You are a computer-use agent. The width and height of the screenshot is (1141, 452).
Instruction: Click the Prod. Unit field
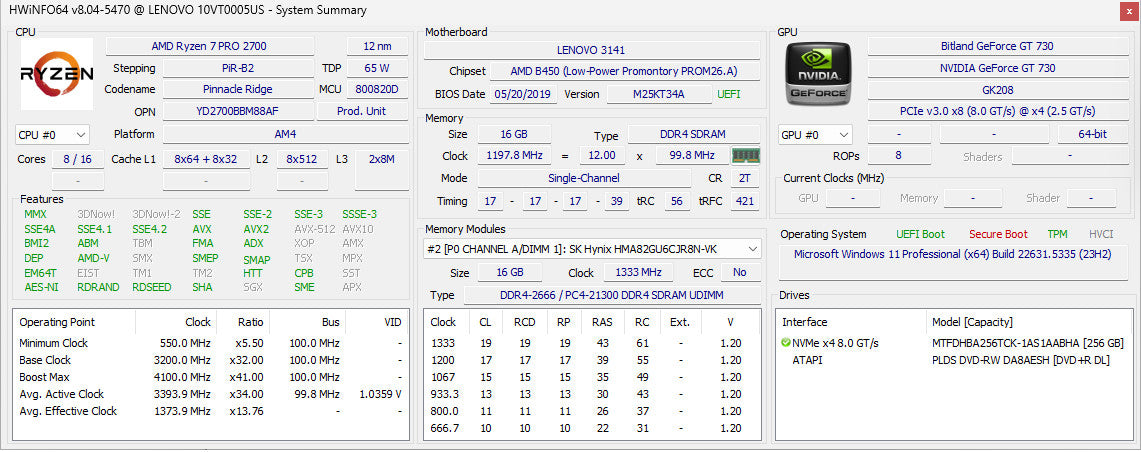(x=362, y=111)
